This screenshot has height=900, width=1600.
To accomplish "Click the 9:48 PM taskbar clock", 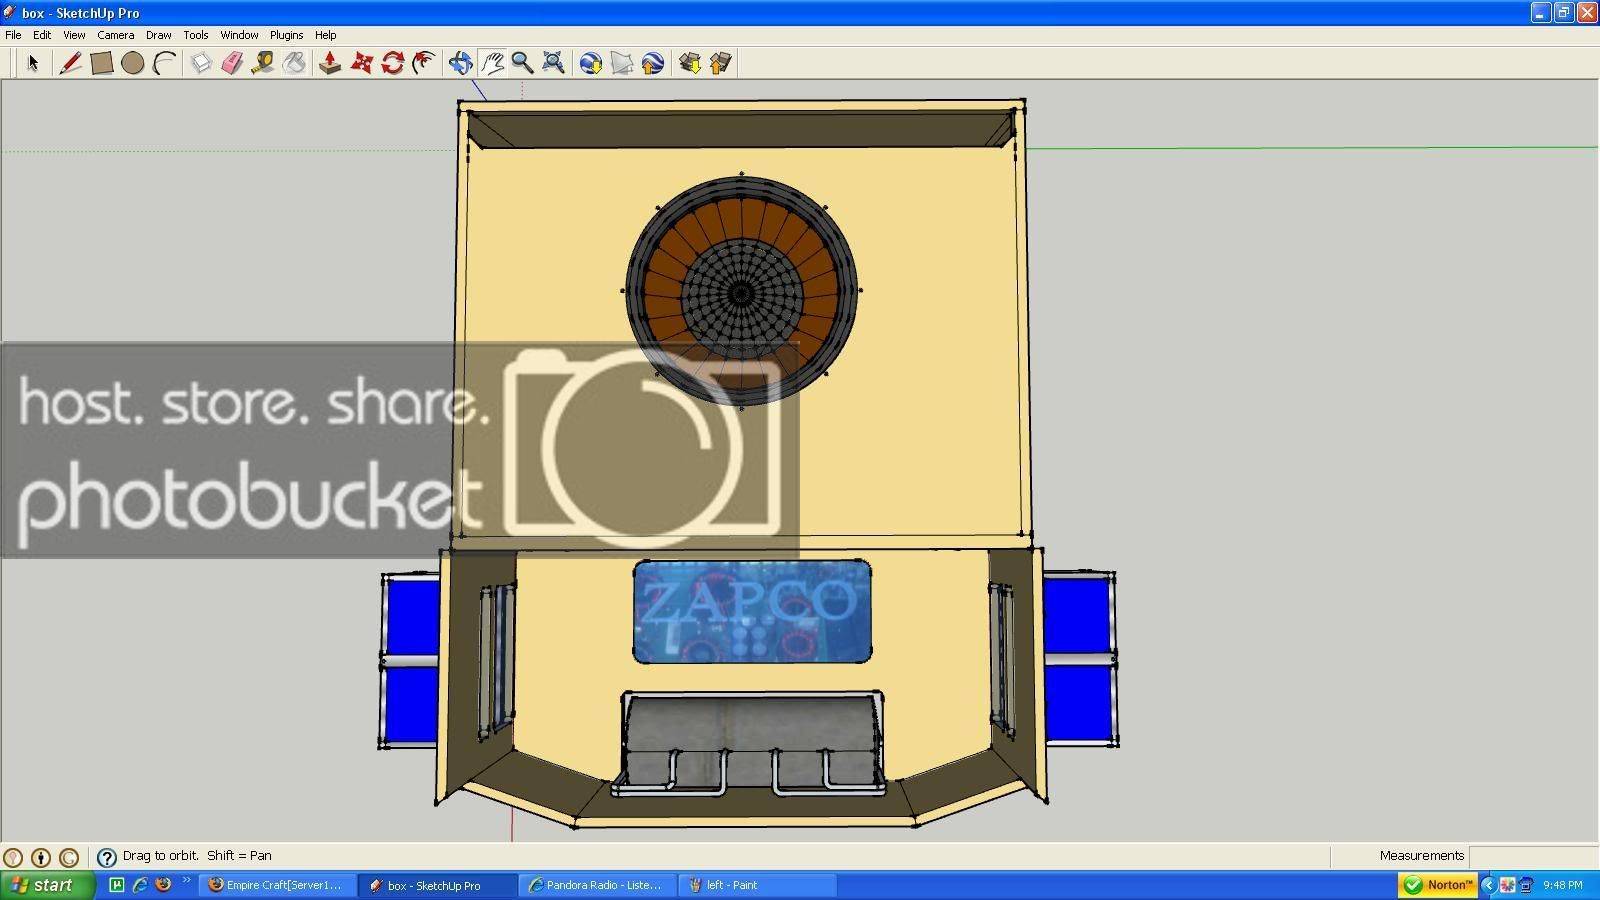I will point(1563,885).
